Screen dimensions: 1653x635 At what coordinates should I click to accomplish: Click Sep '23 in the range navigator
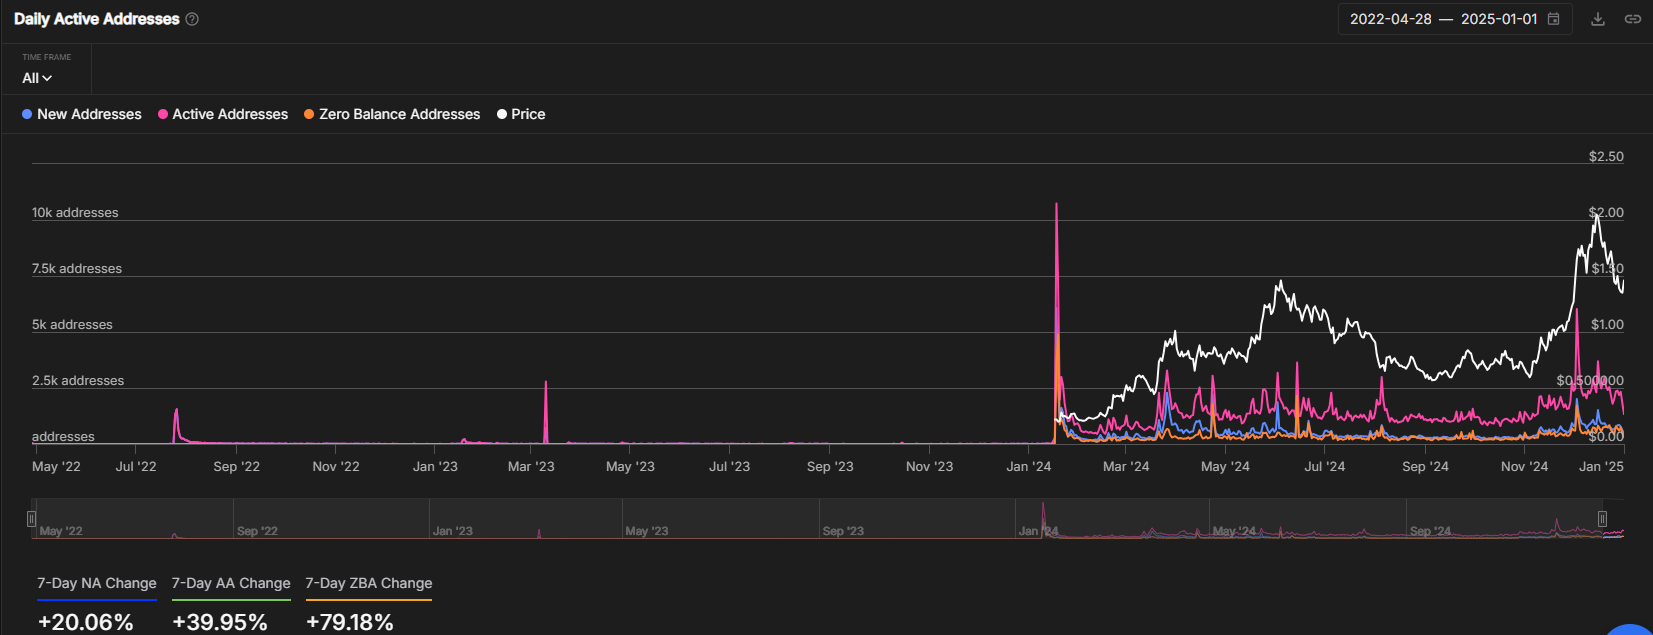(x=843, y=531)
